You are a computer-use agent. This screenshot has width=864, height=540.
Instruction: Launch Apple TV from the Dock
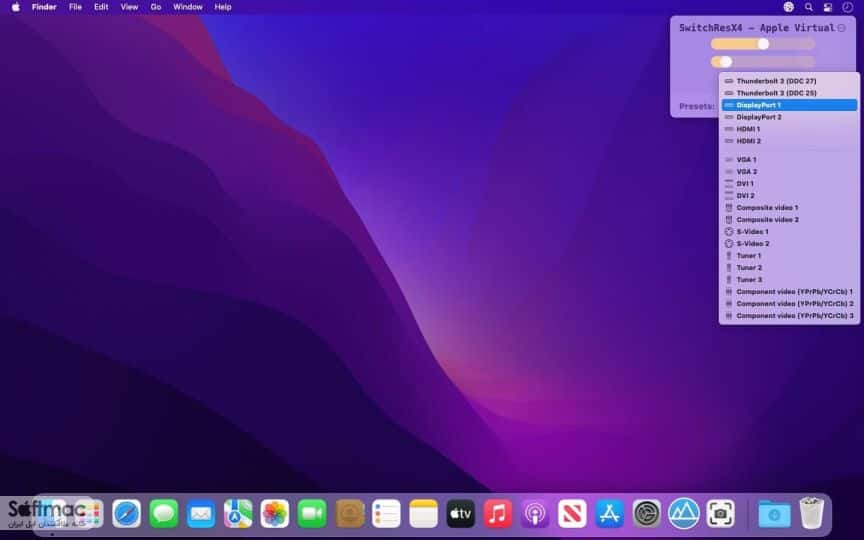(461, 514)
